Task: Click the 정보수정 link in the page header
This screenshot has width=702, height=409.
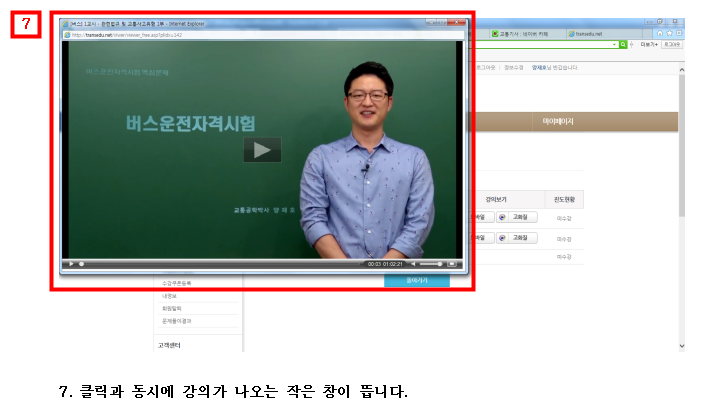Action: point(514,68)
